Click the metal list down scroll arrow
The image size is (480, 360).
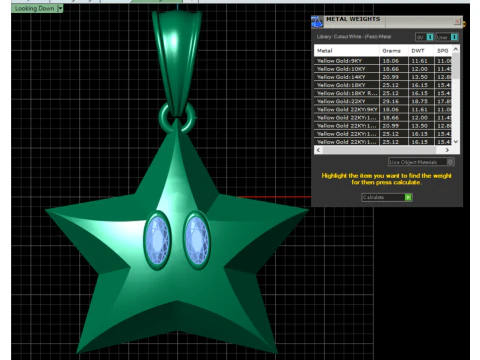tap(456, 142)
